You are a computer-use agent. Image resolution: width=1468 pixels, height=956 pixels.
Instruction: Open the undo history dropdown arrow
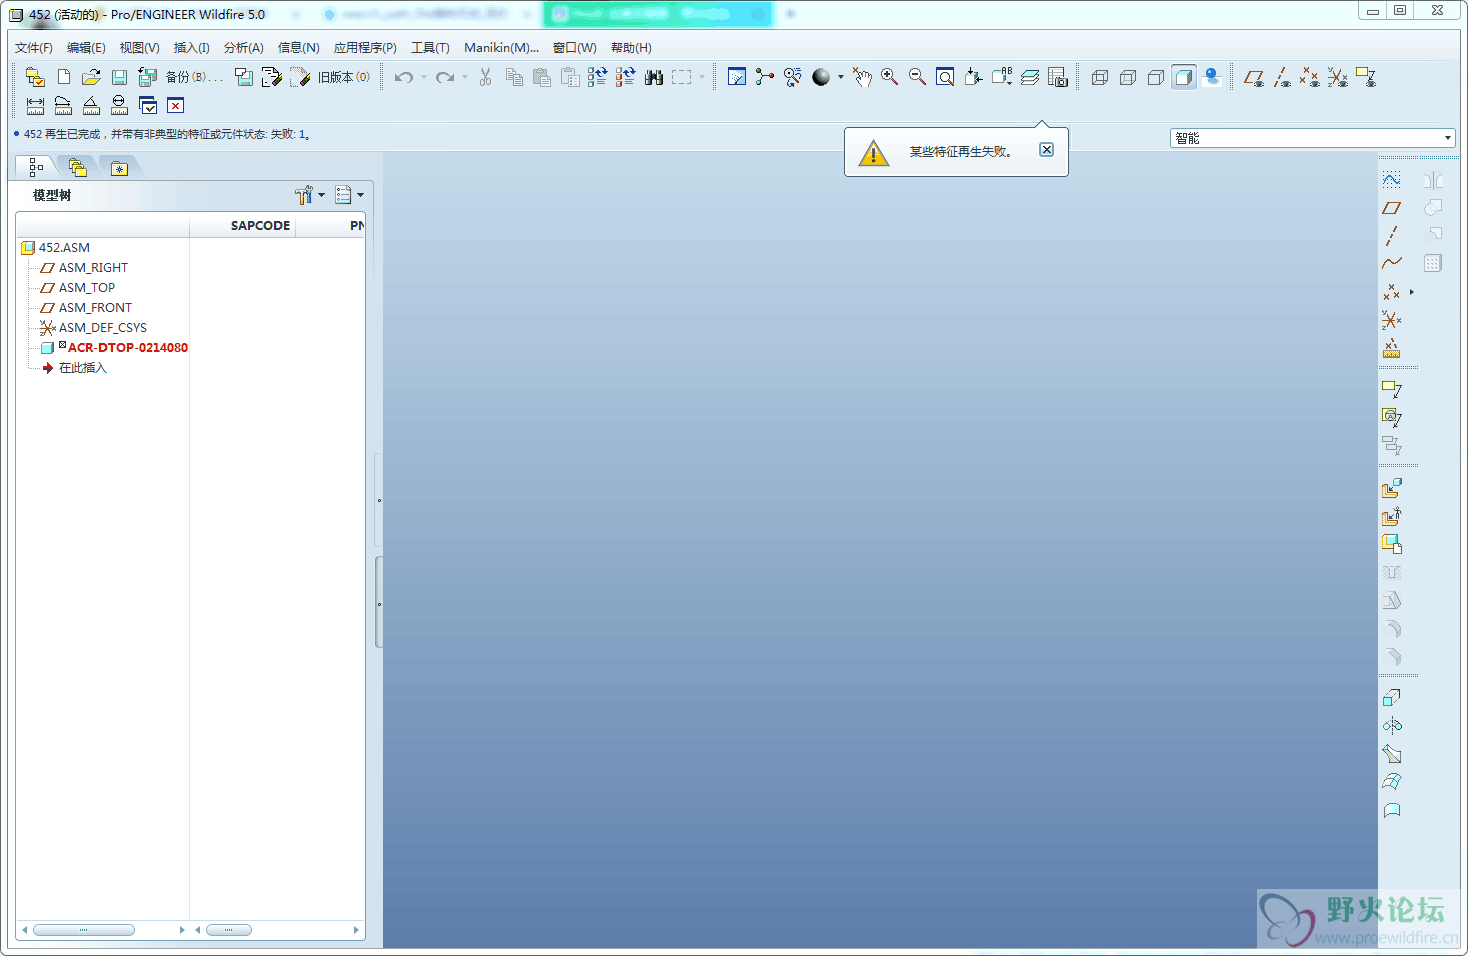click(424, 77)
